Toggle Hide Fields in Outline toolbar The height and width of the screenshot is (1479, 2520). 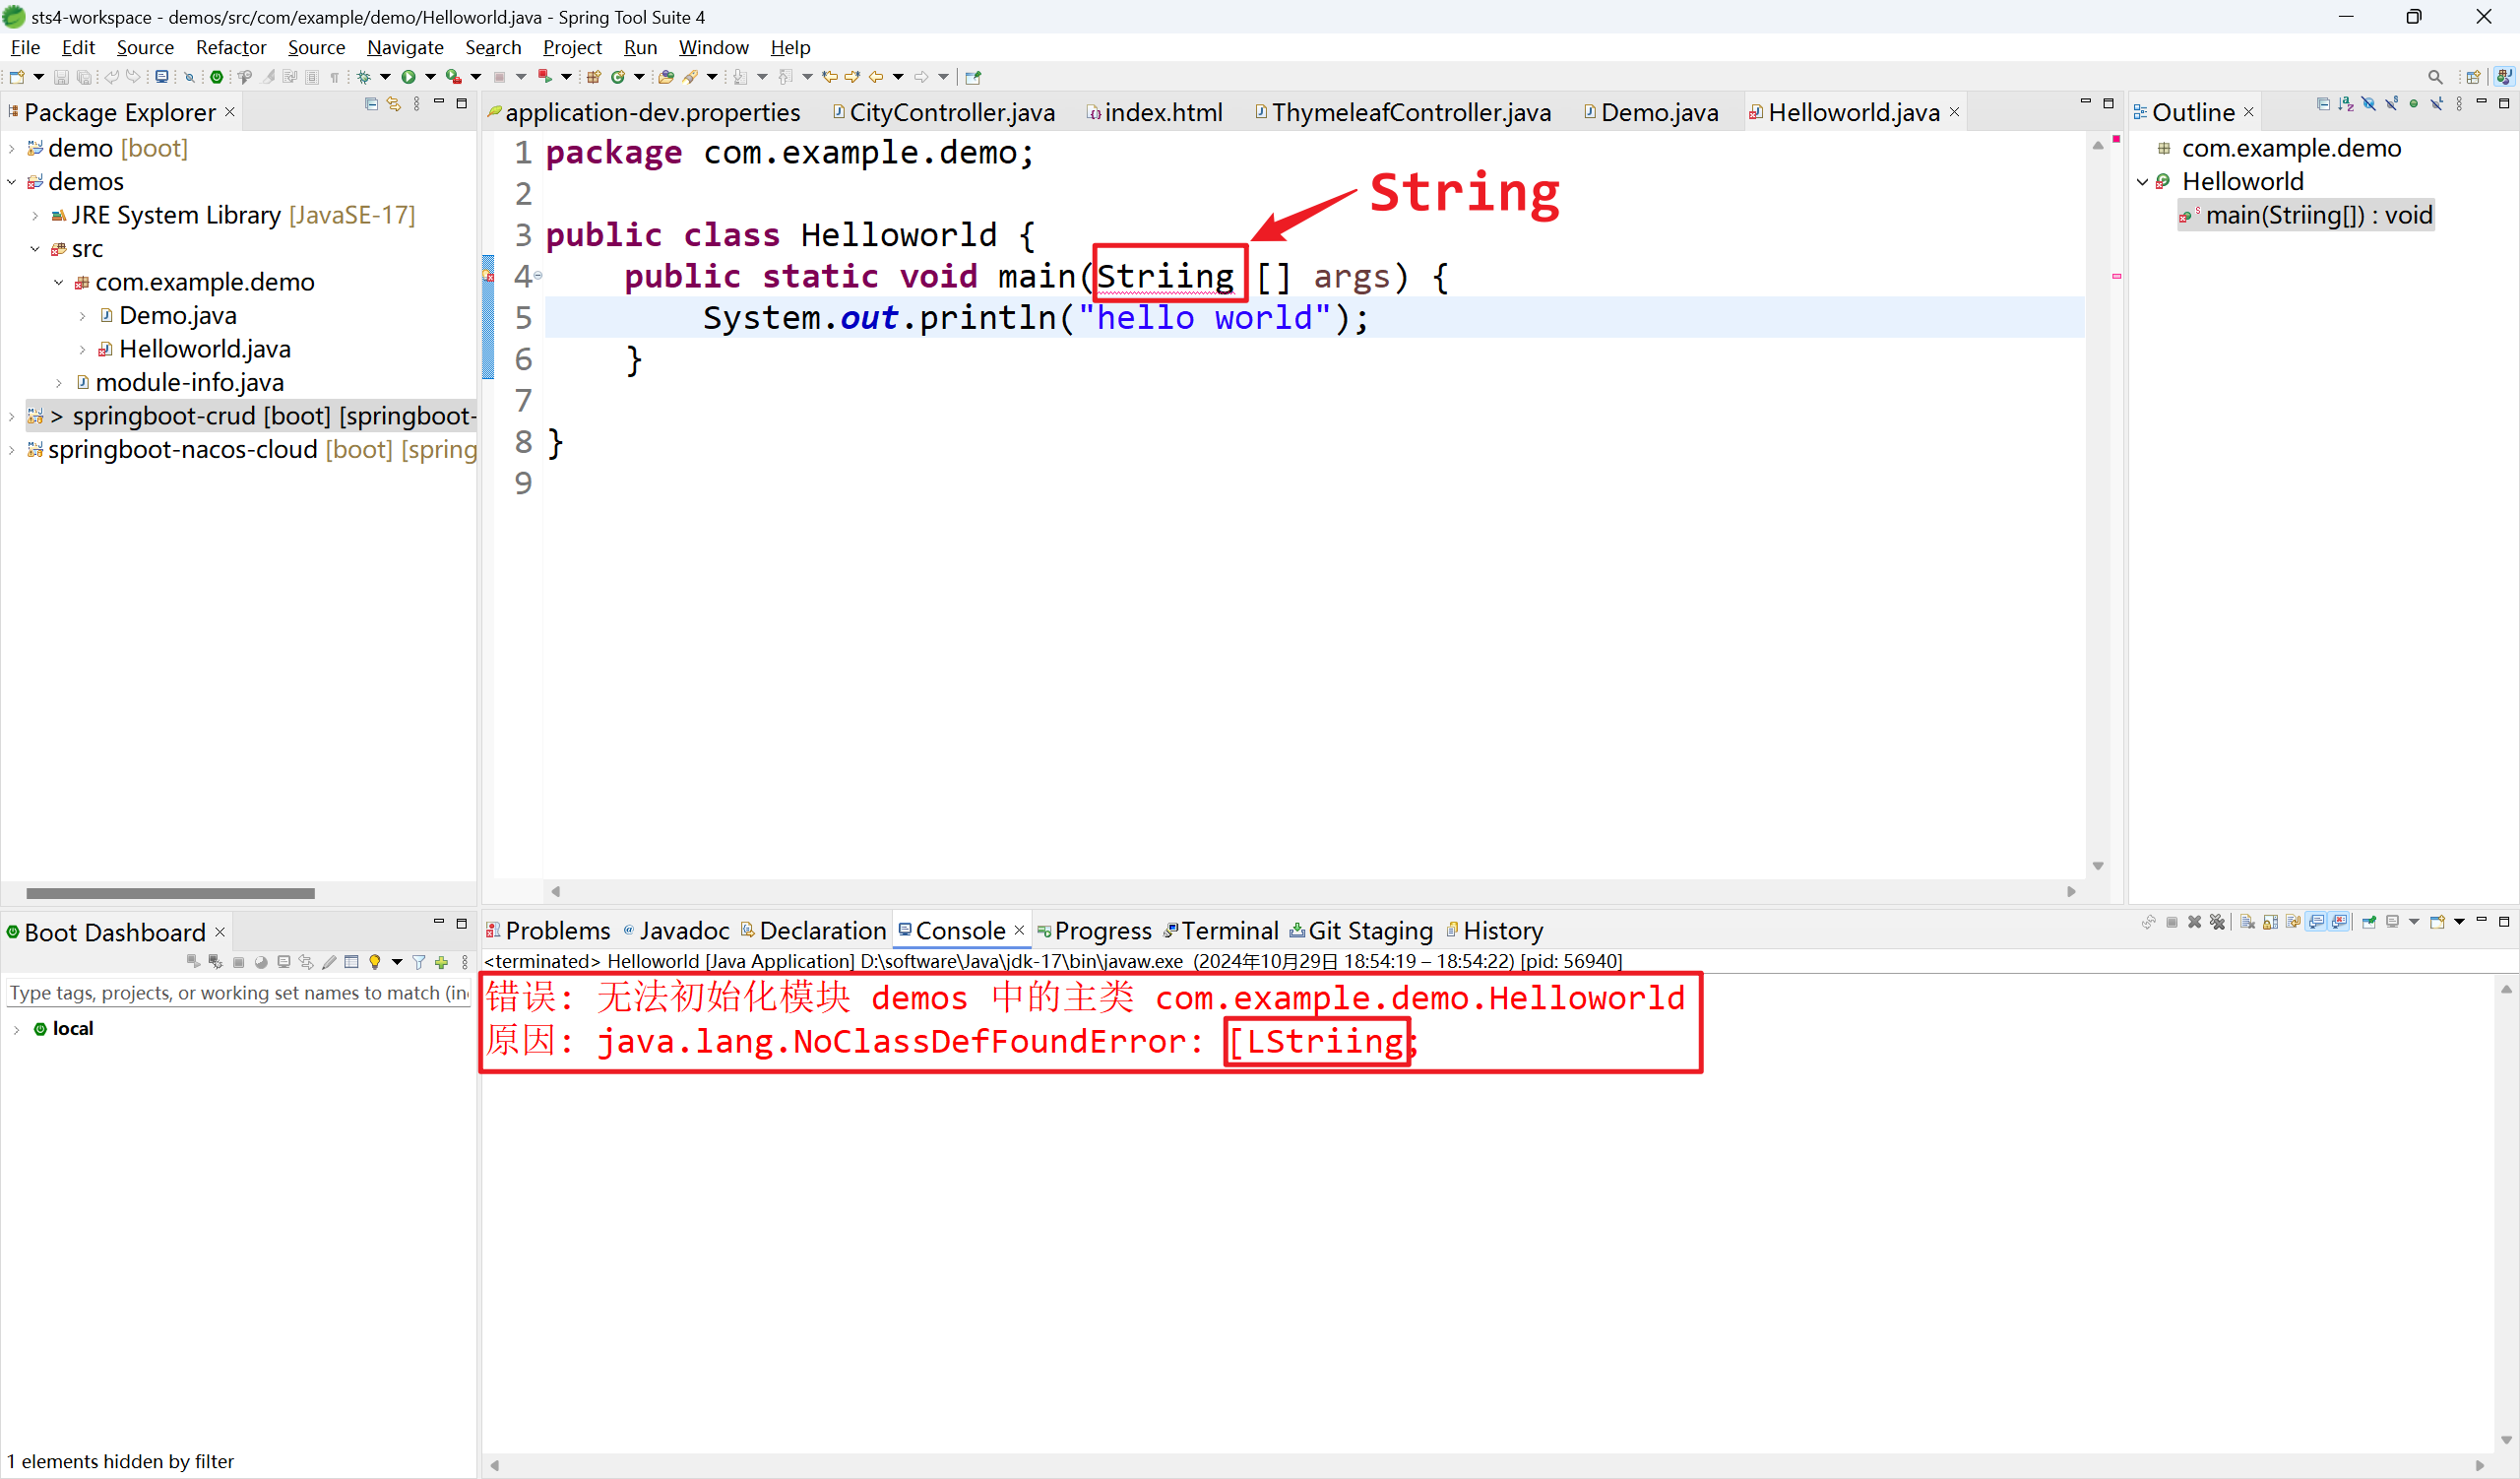(2369, 104)
